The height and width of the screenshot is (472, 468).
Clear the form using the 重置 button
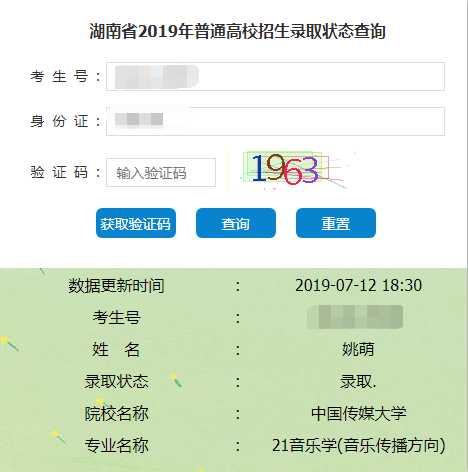tap(336, 223)
